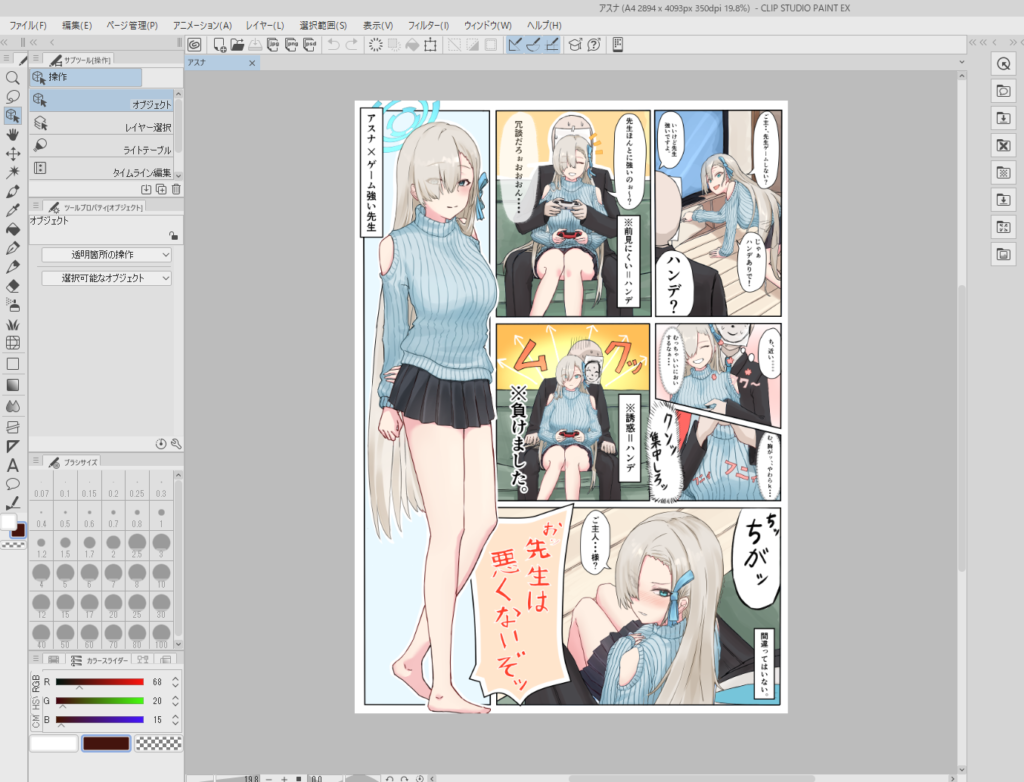Click the Redo arrow
Image resolution: width=1024 pixels, height=782 pixels.
[352, 44]
